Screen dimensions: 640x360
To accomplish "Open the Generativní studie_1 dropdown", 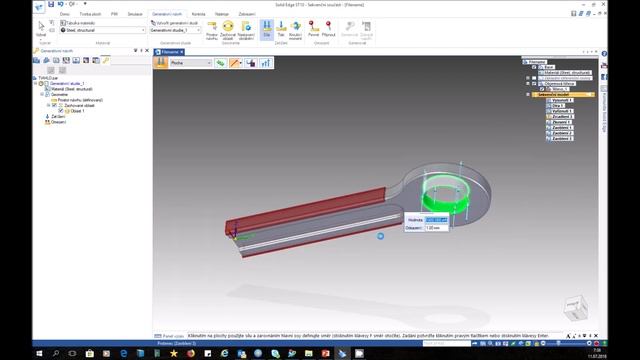I will pos(198,30).
